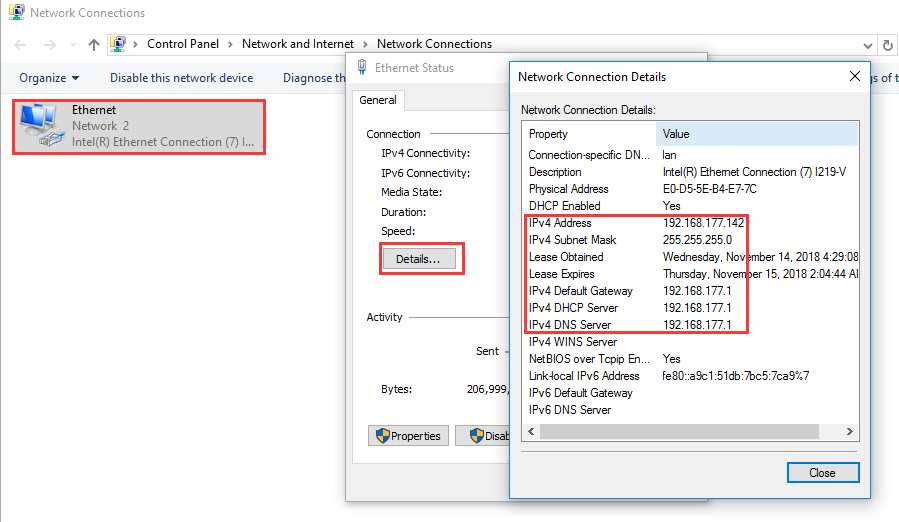Expand chevron after Control Panel breadcrumb
This screenshot has height=522, width=899.
click(230, 45)
